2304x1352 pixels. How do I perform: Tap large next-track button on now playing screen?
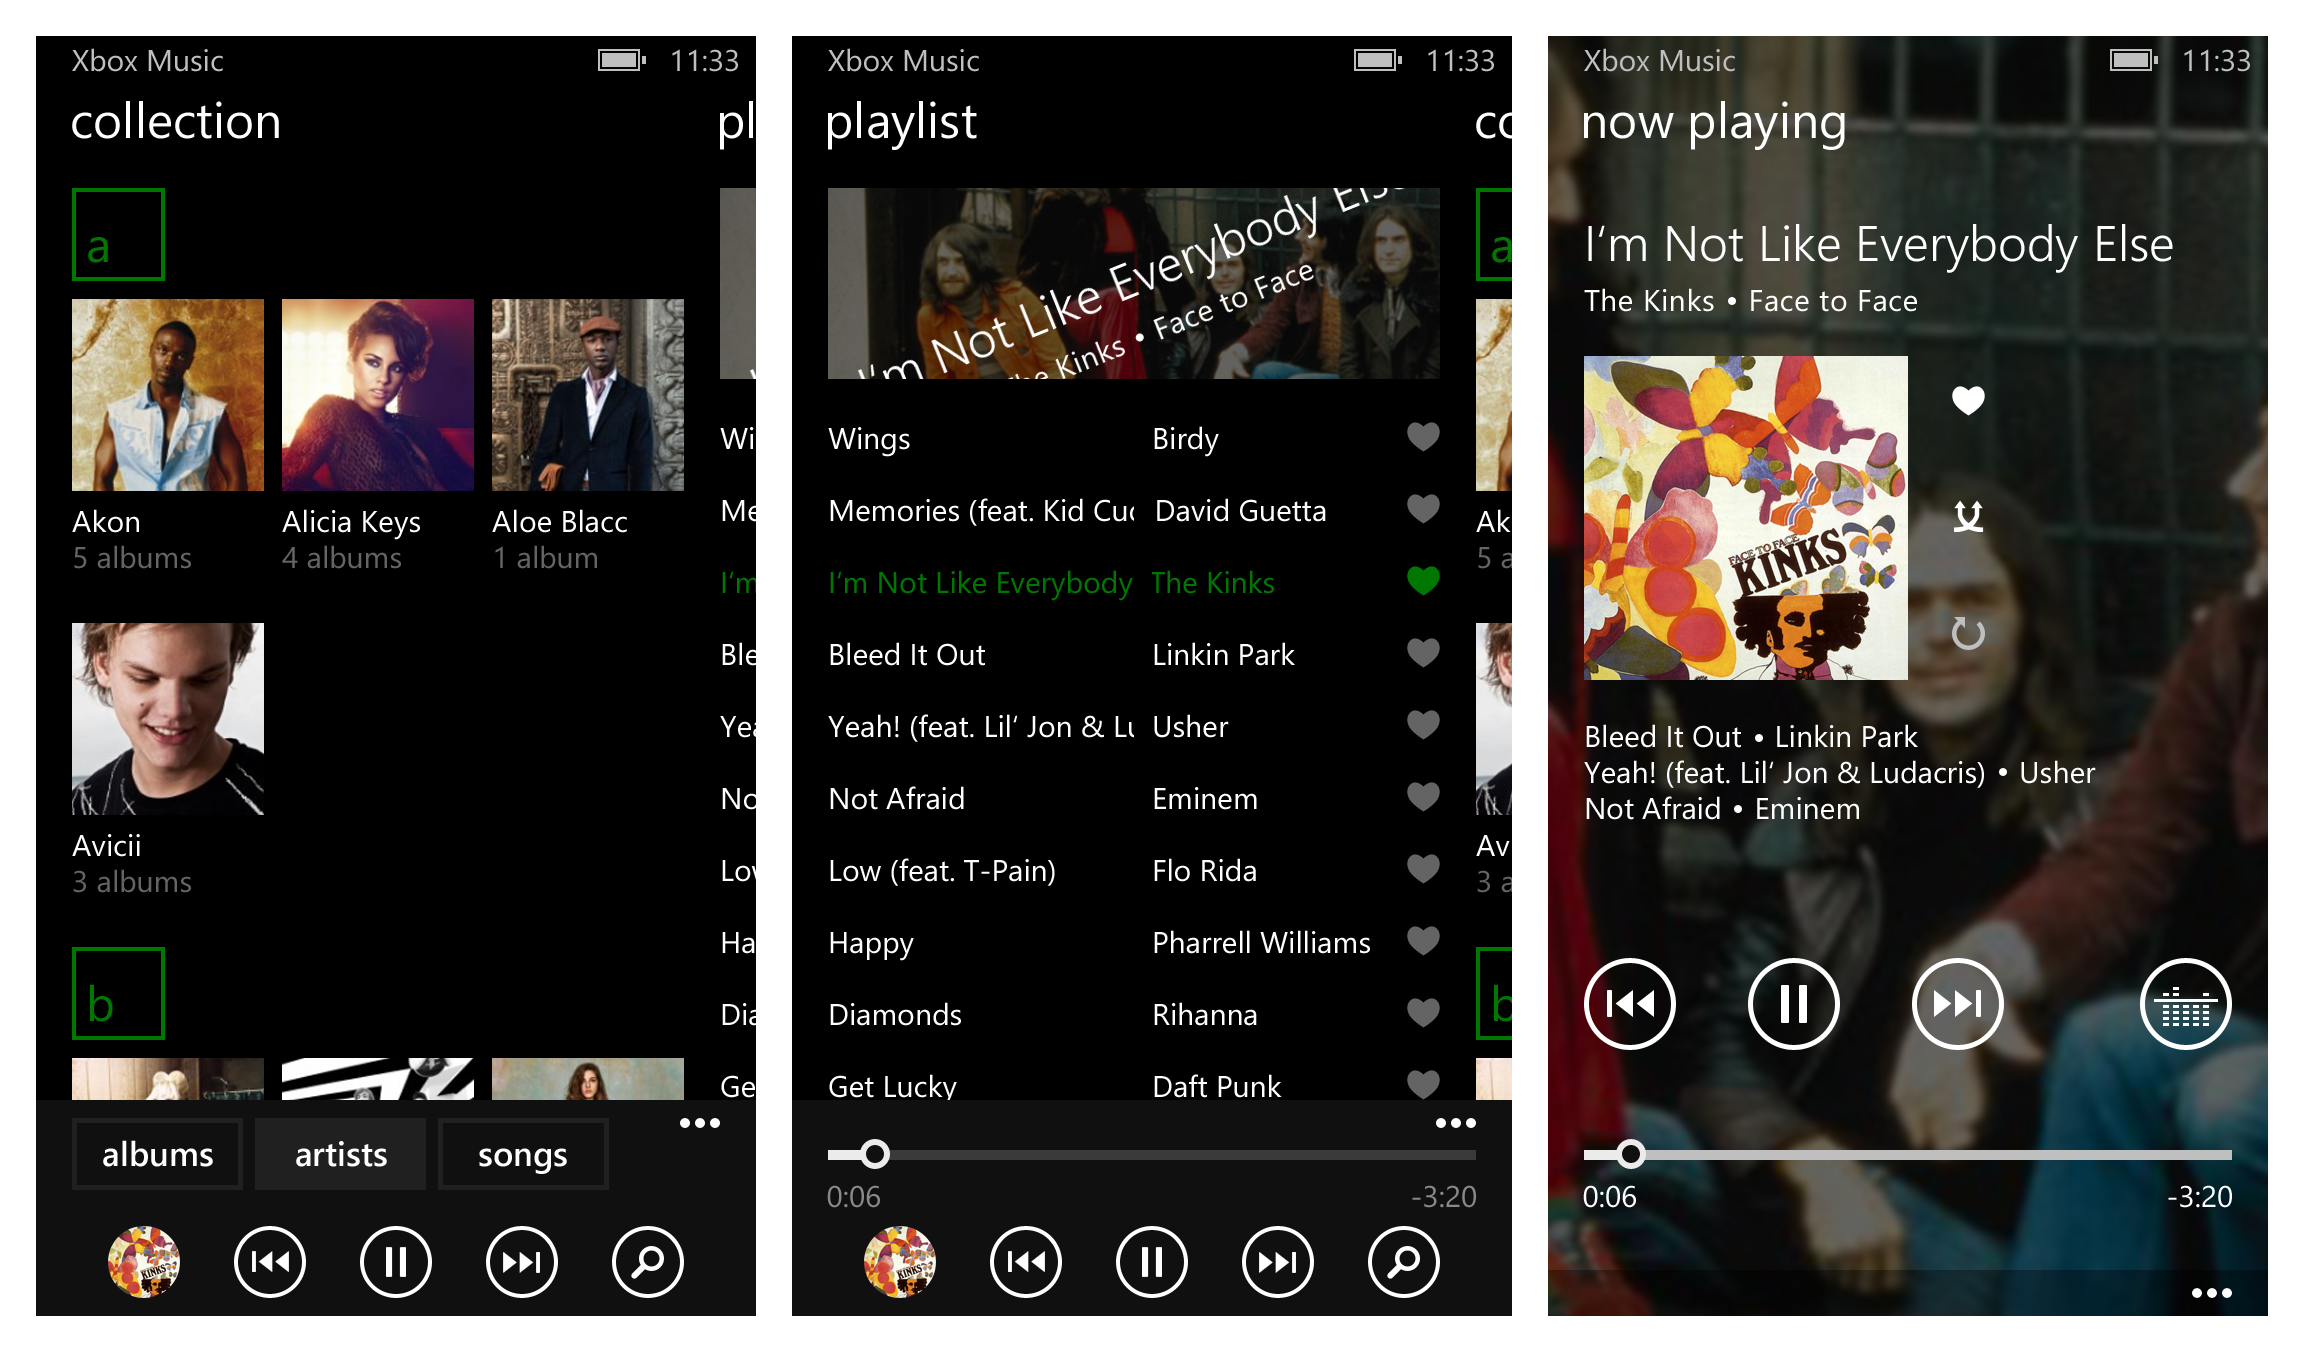[x=1958, y=1004]
